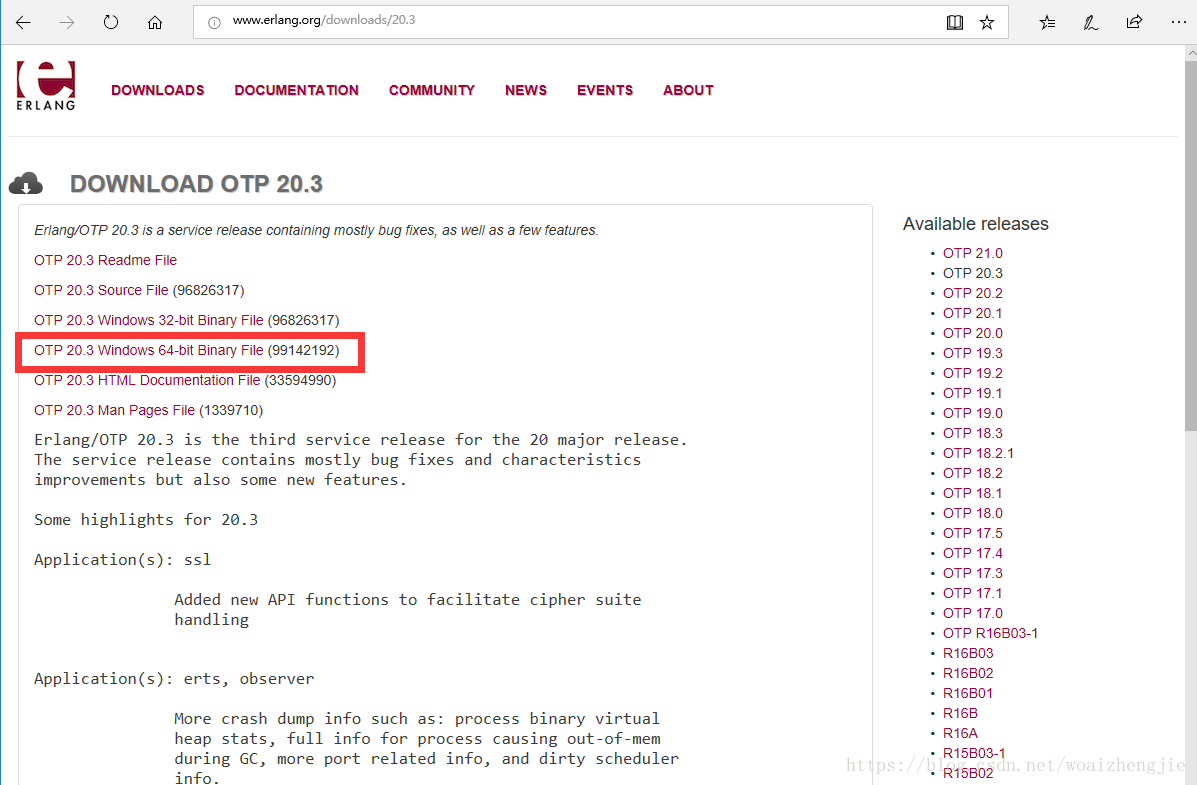Click the site info icon in address bar

pyautogui.click(x=215, y=23)
